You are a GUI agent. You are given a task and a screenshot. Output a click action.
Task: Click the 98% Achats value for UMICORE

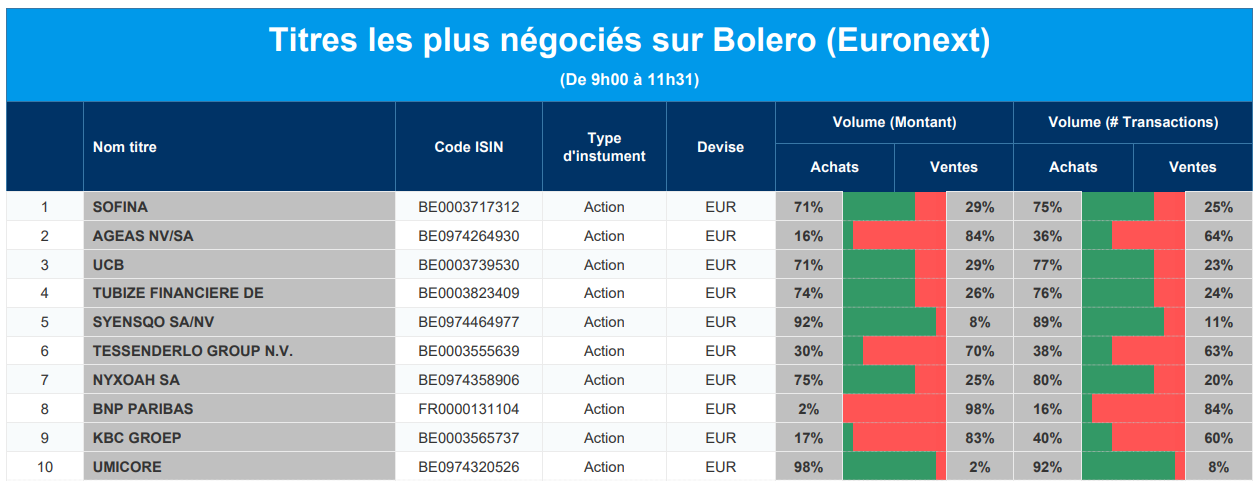[809, 467]
